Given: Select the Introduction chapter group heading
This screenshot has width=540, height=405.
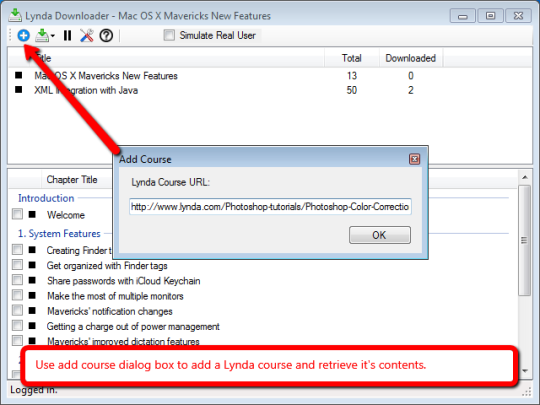Looking at the screenshot, I should (46, 198).
